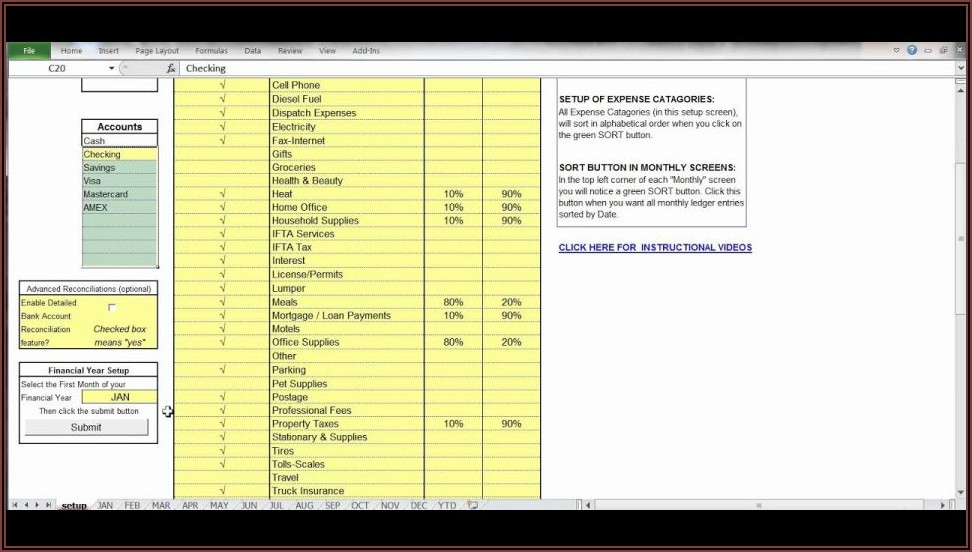
Task: Go to previous sheet tab arrow
Action: click(26, 505)
